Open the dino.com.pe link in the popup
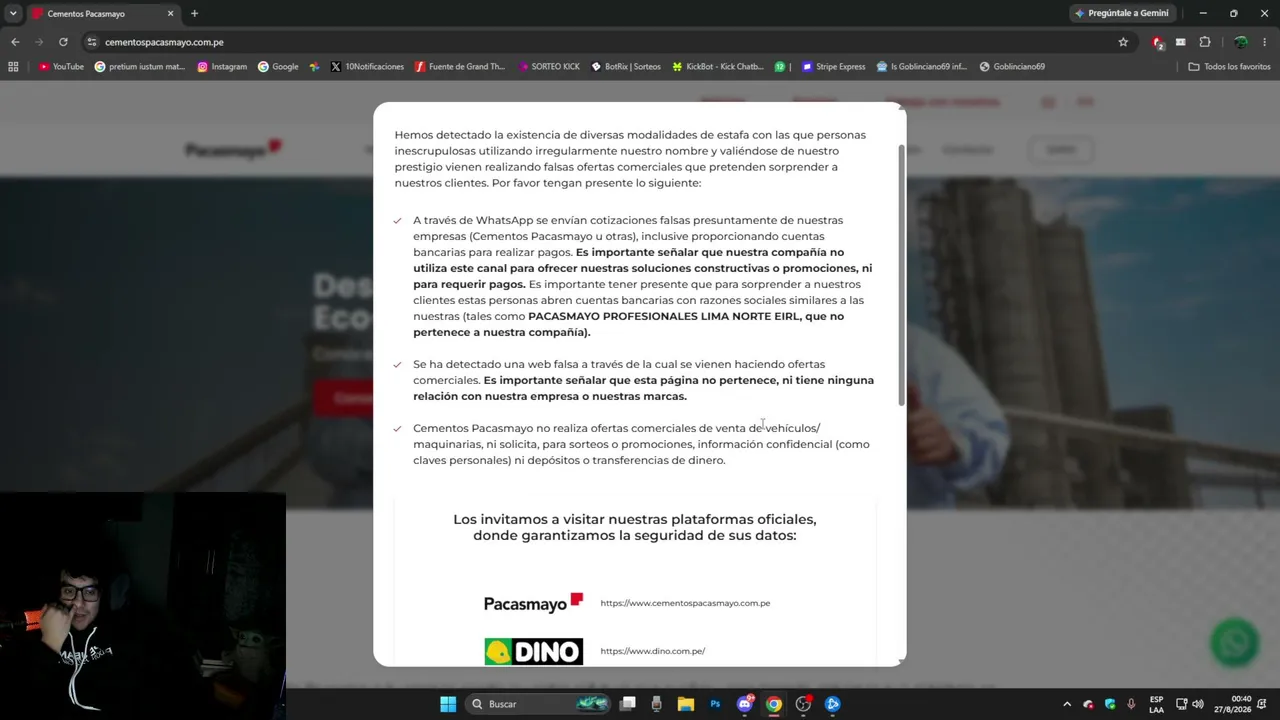The height and width of the screenshot is (720, 1280). 652,651
